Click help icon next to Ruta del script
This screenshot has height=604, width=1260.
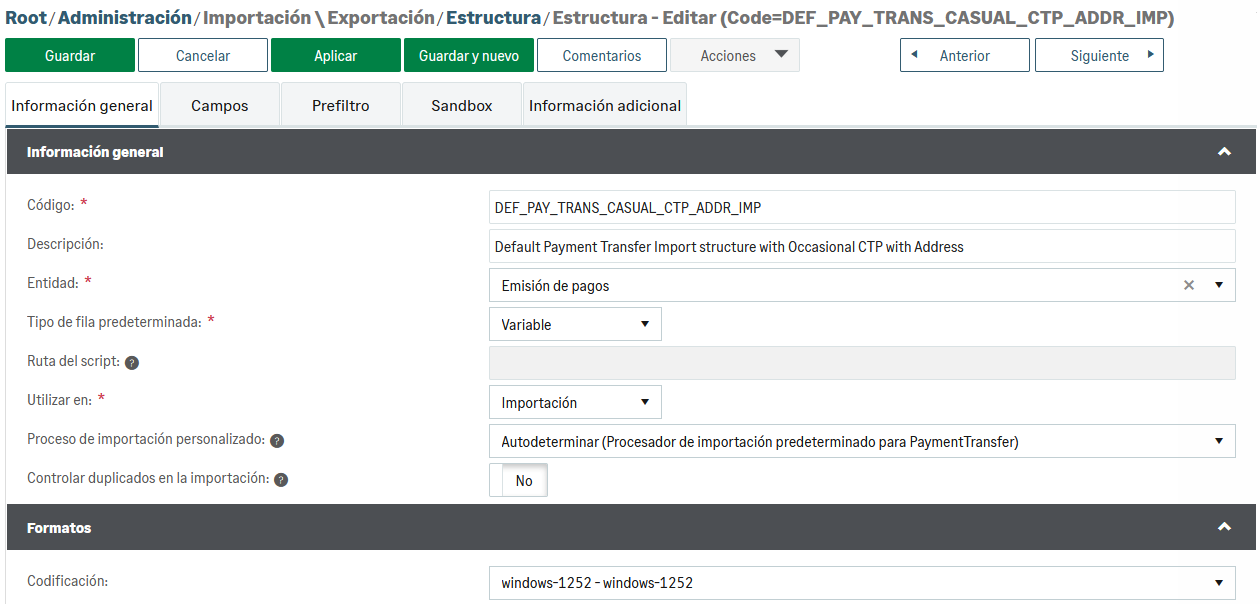[x=132, y=362]
